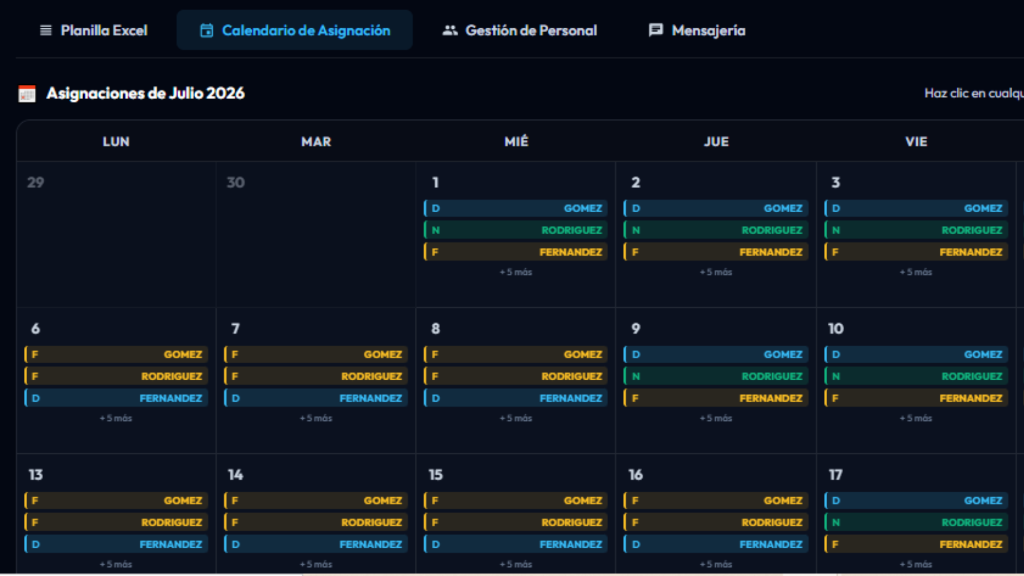Image resolution: width=1024 pixels, height=576 pixels.
Task: Select RODRIGUEZ N shift on July 1
Action: click(516, 231)
